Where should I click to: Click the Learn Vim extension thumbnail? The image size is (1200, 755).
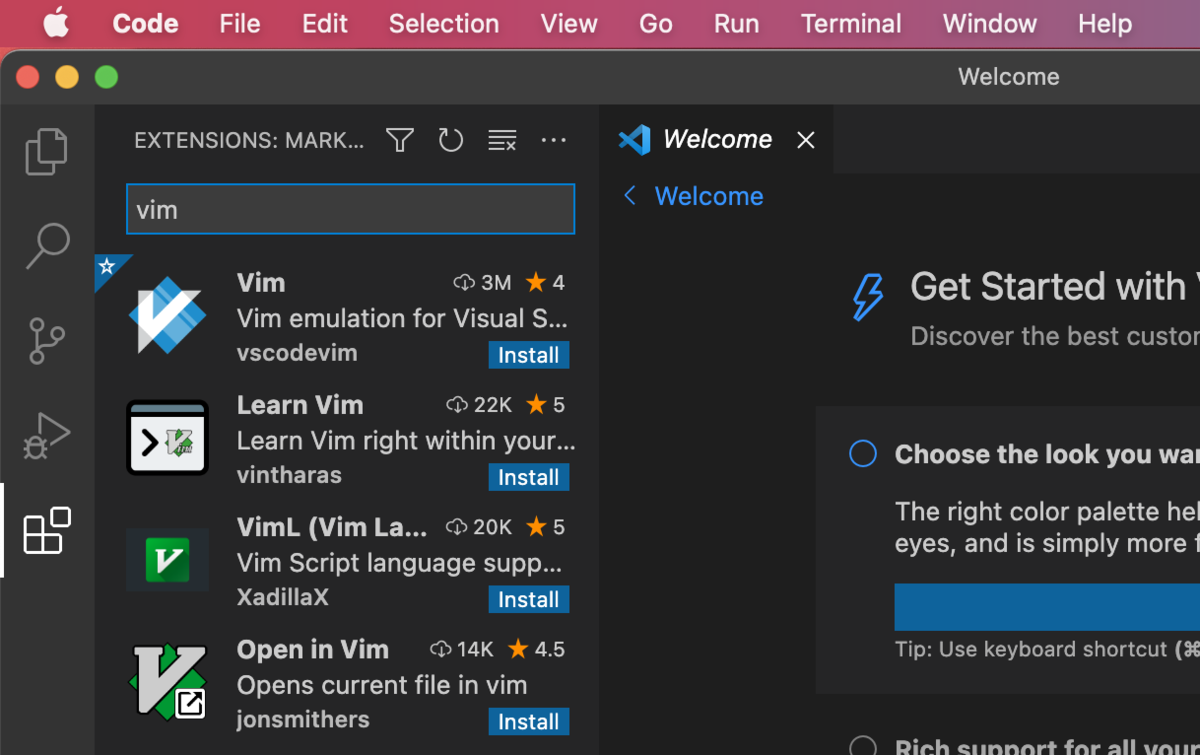167,437
